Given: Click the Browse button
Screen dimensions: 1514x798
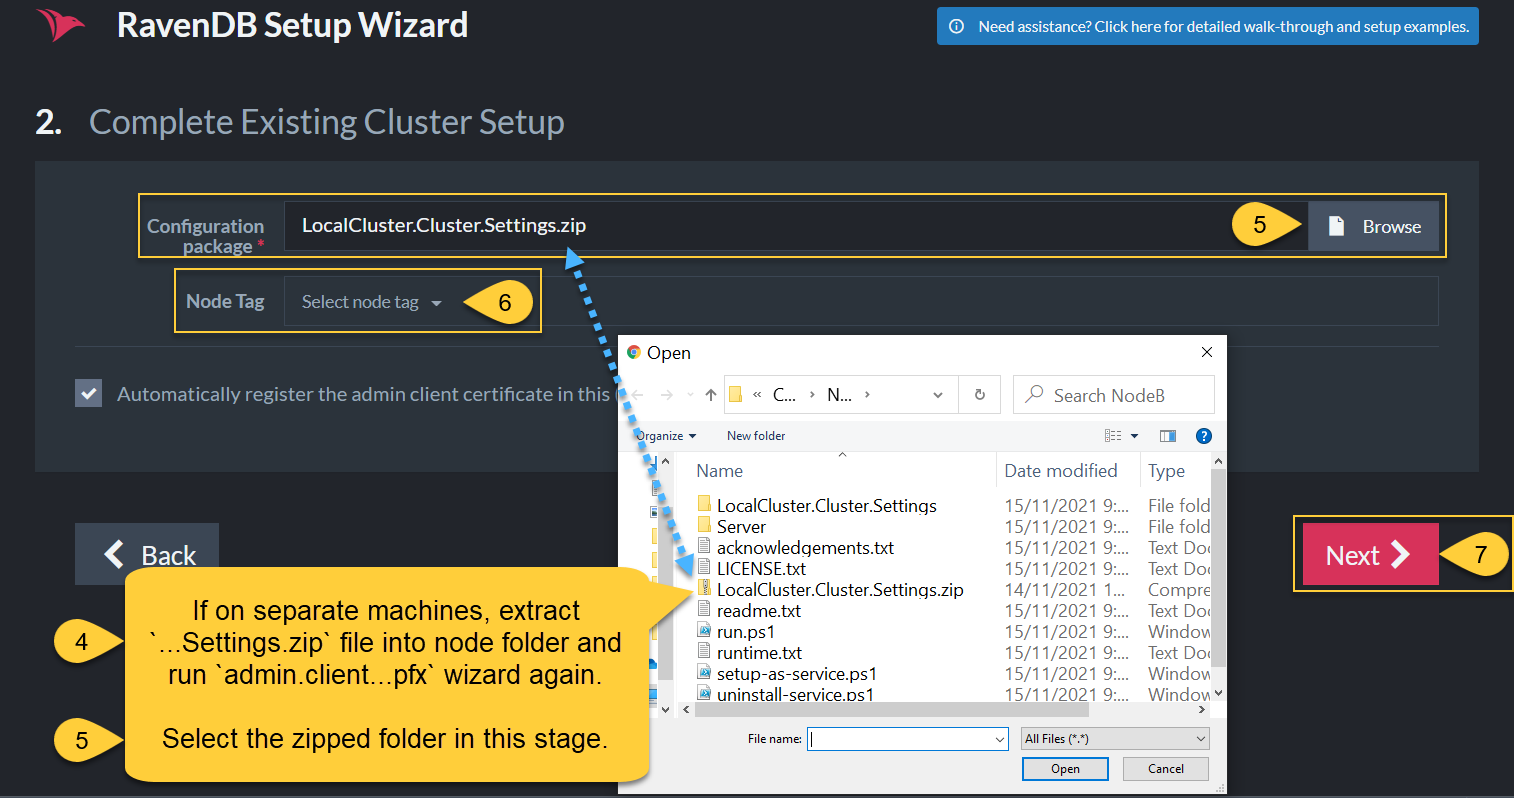Looking at the screenshot, I should 1373,226.
